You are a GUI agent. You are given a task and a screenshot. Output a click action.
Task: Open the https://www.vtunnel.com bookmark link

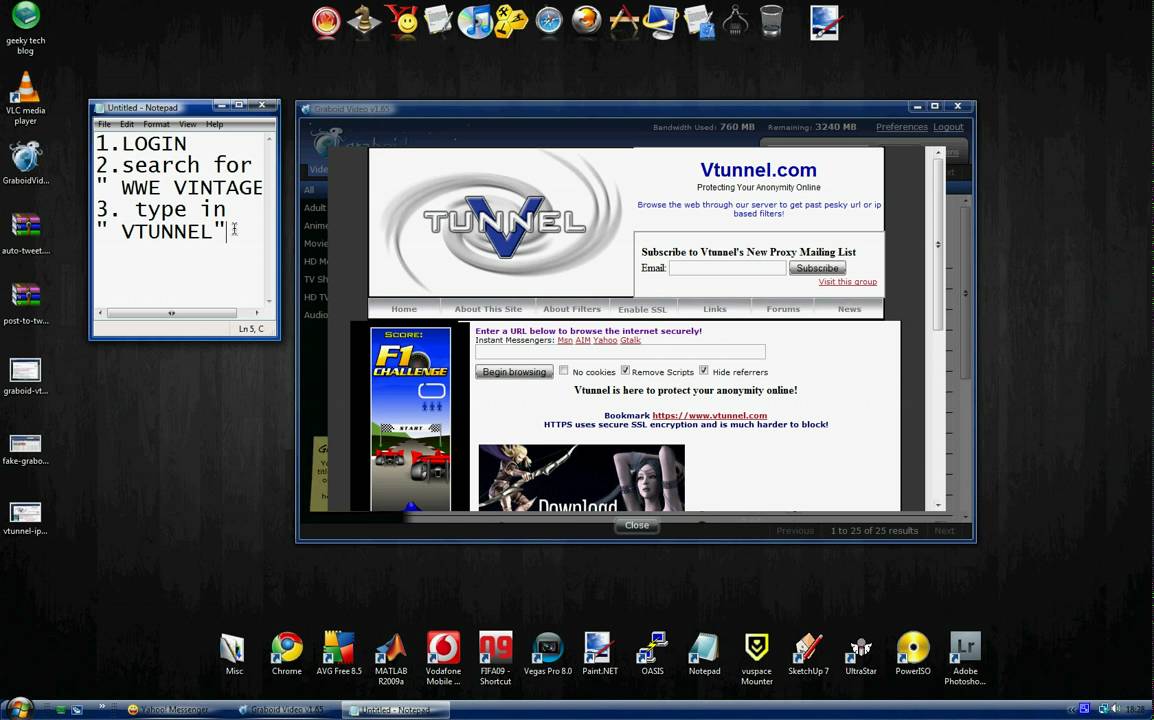click(x=709, y=415)
